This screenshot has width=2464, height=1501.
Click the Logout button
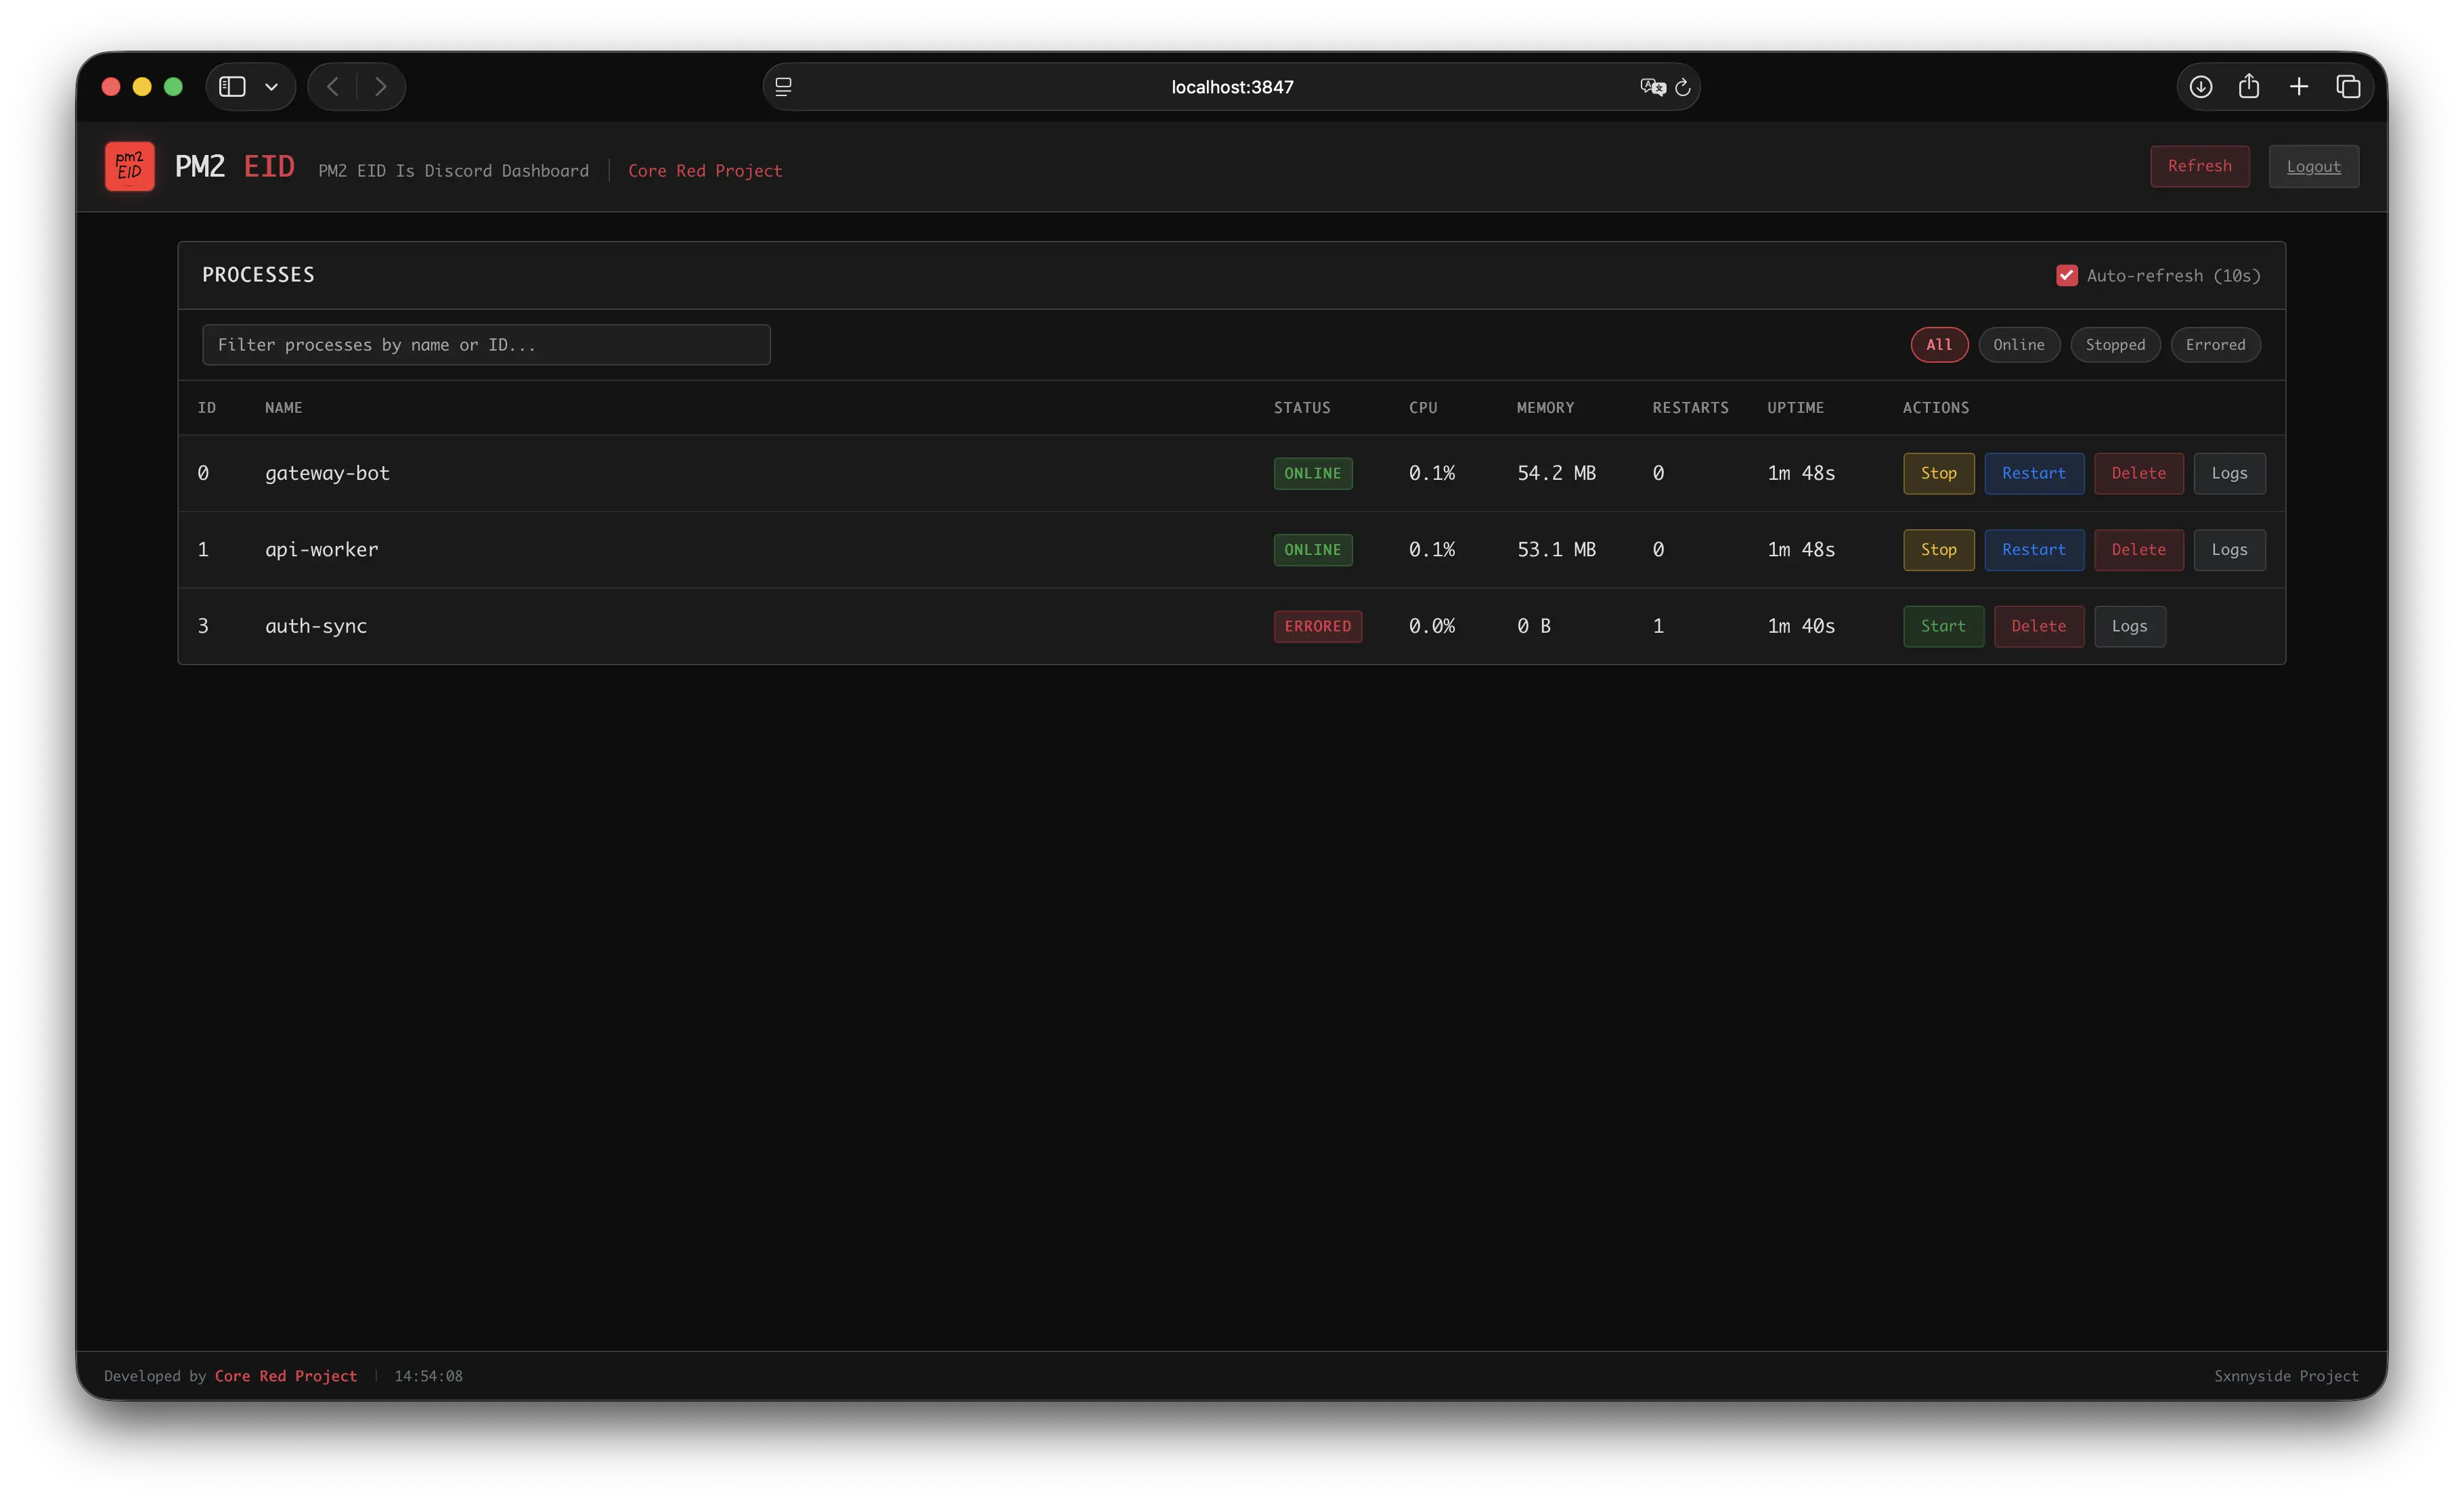click(2313, 166)
